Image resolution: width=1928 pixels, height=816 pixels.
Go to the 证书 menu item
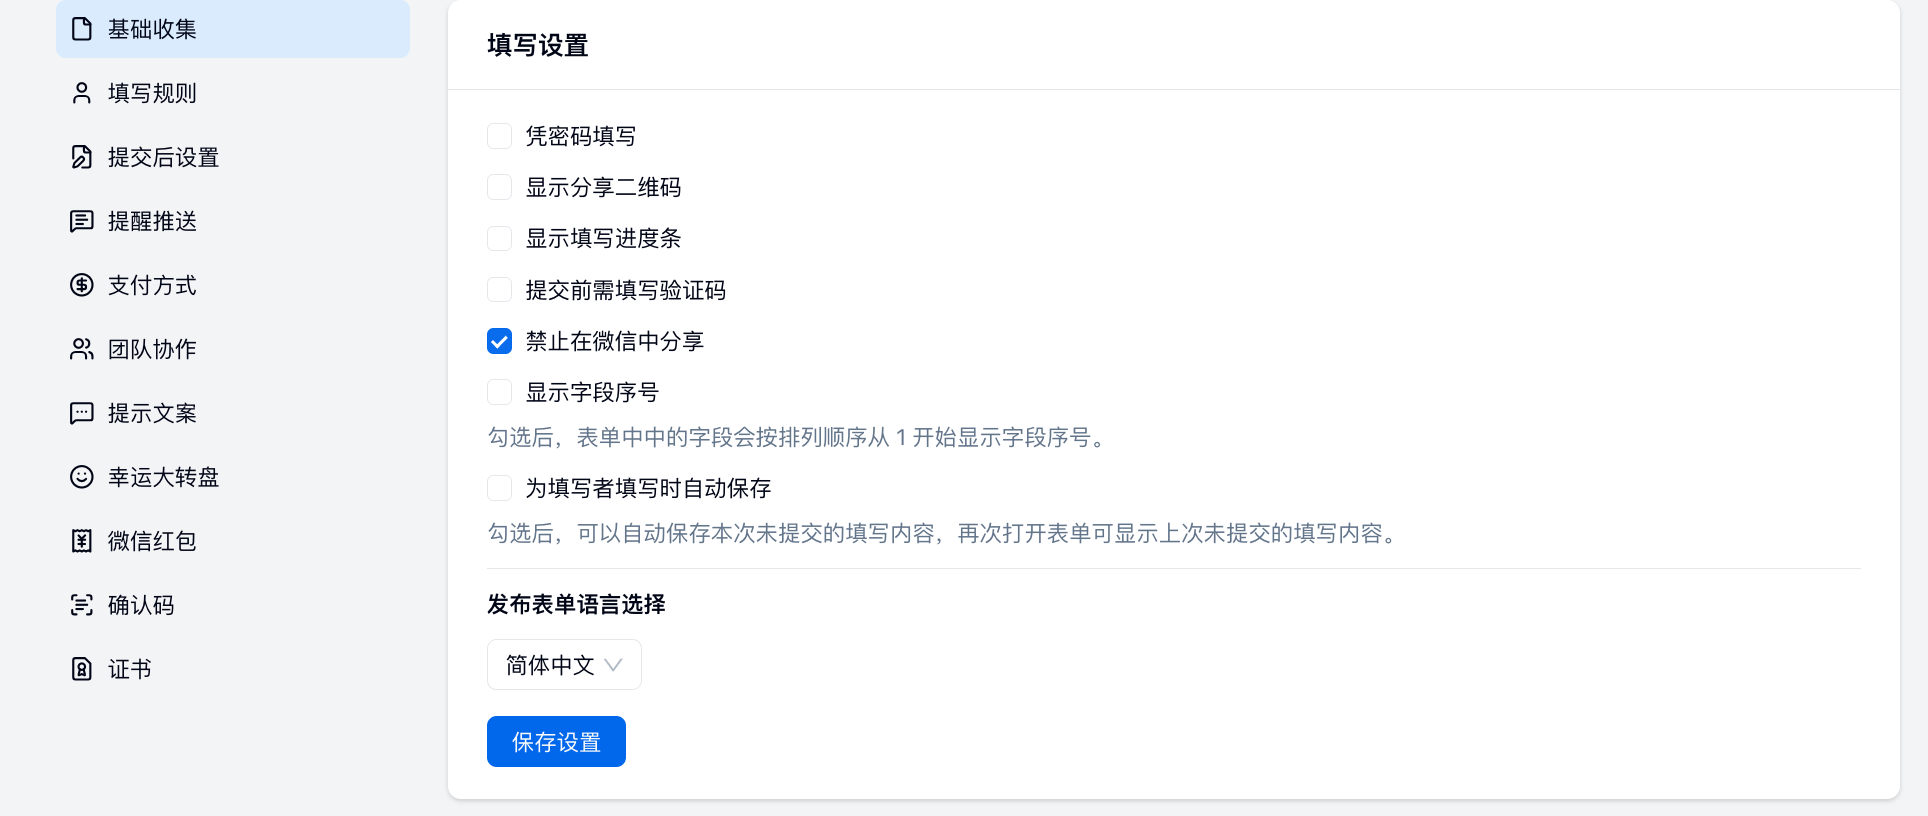pos(130,669)
